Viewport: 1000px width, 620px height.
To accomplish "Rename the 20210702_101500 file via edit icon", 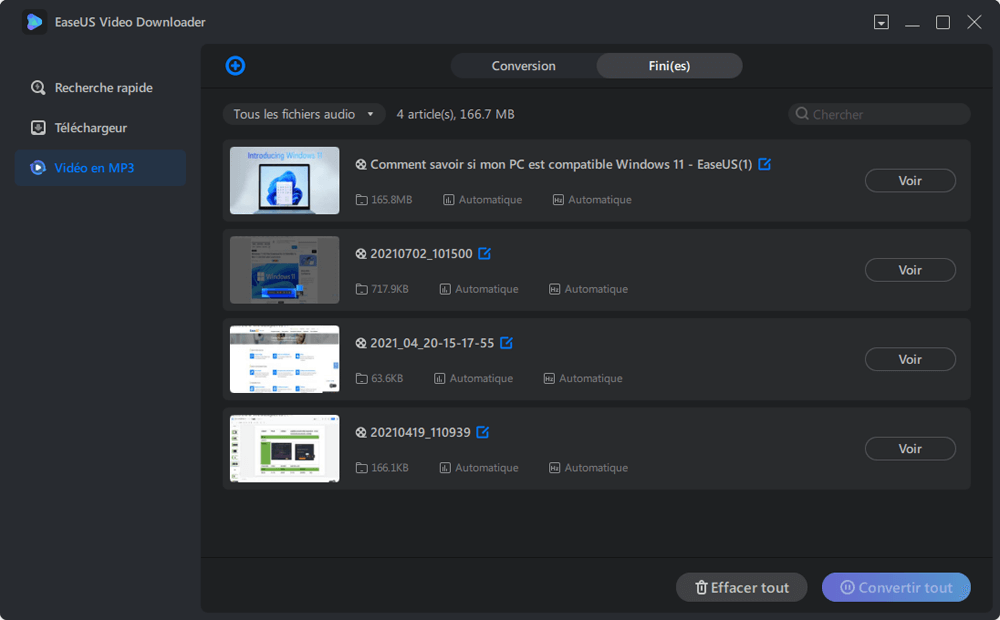I will pos(485,253).
